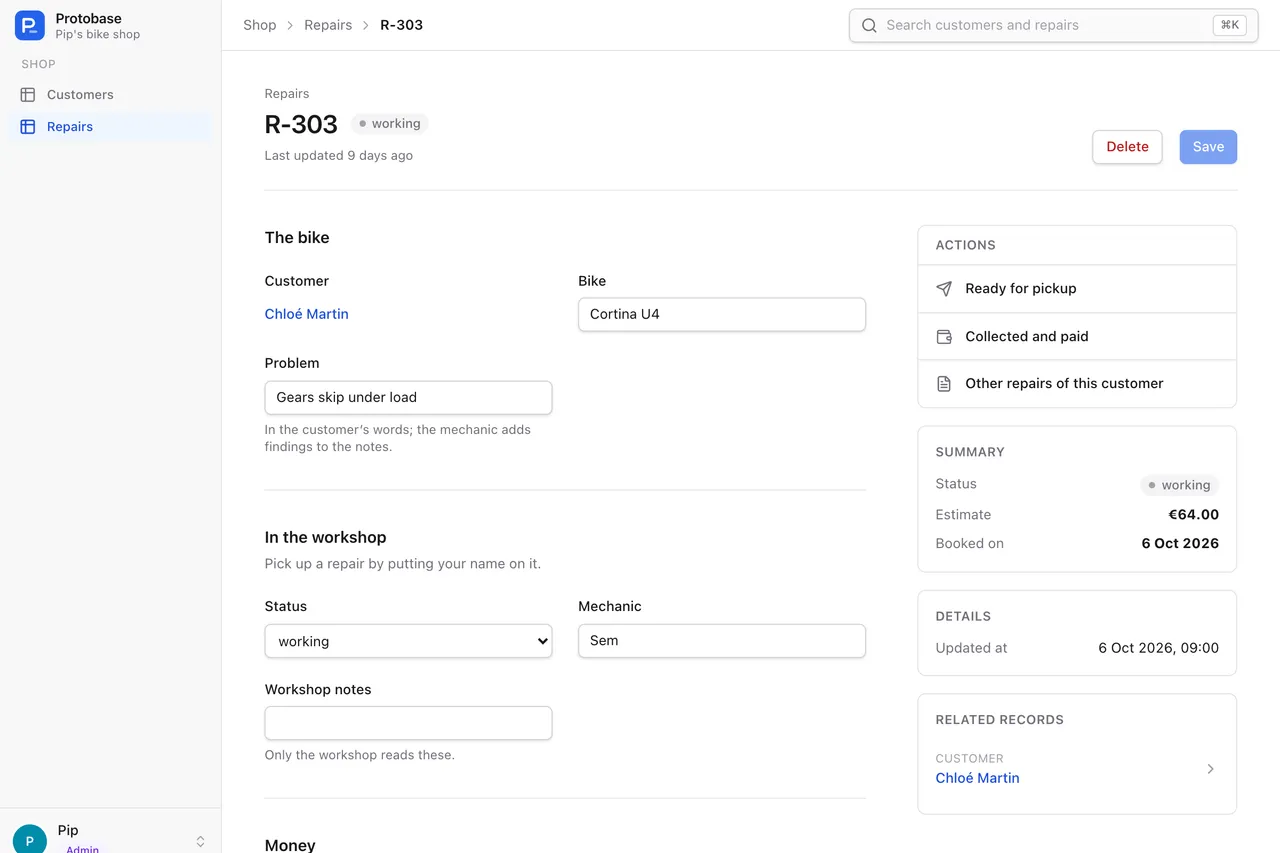The image size is (1280, 853).
Task: Mark repair as Collected and paid
Action: point(1077,337)
